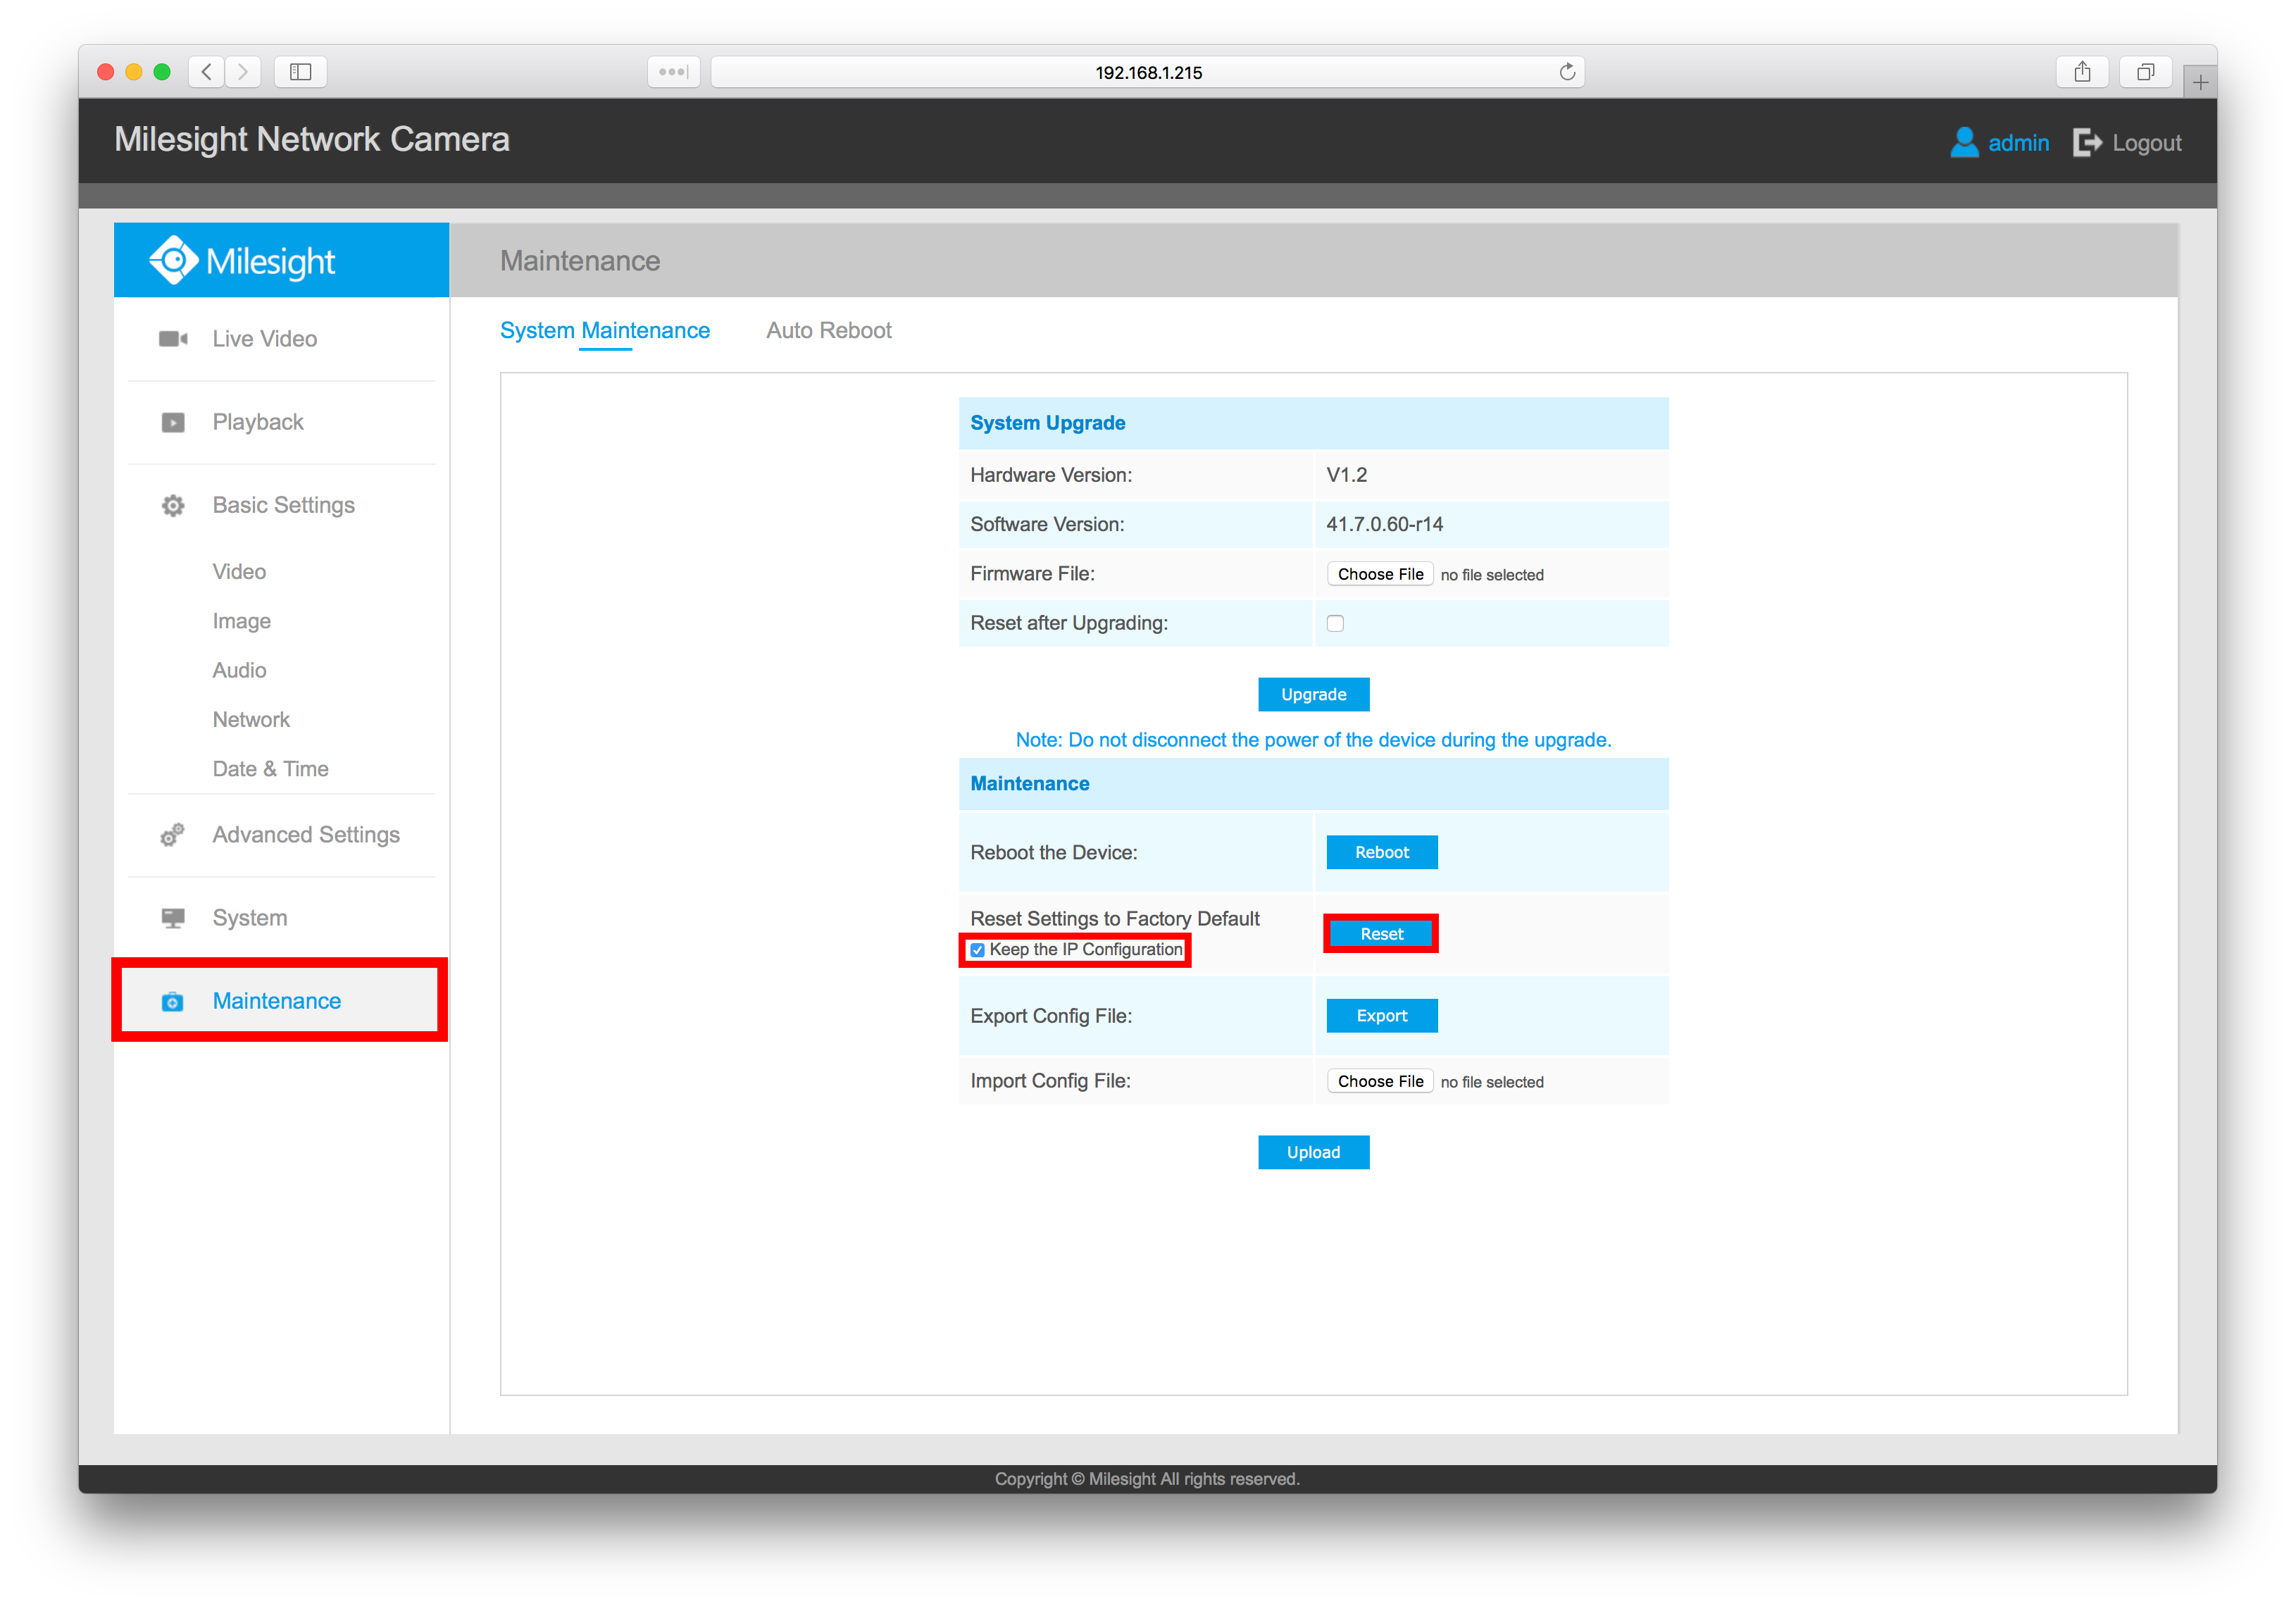Open a new tab with plus button

click(x=2200, y=82)
